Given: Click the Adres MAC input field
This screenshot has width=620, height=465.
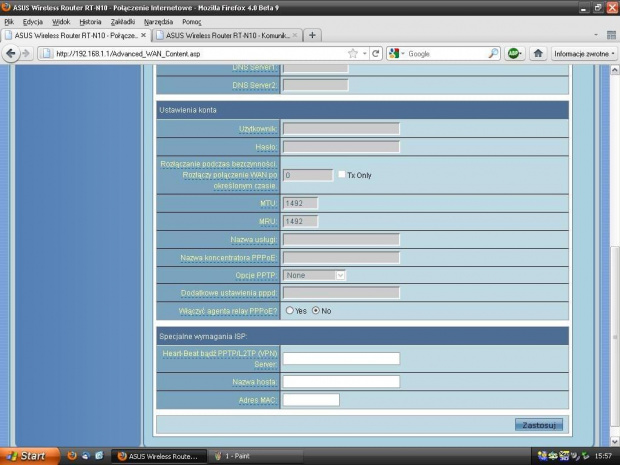Looking at the screenshot, I should tap(311, 400).
